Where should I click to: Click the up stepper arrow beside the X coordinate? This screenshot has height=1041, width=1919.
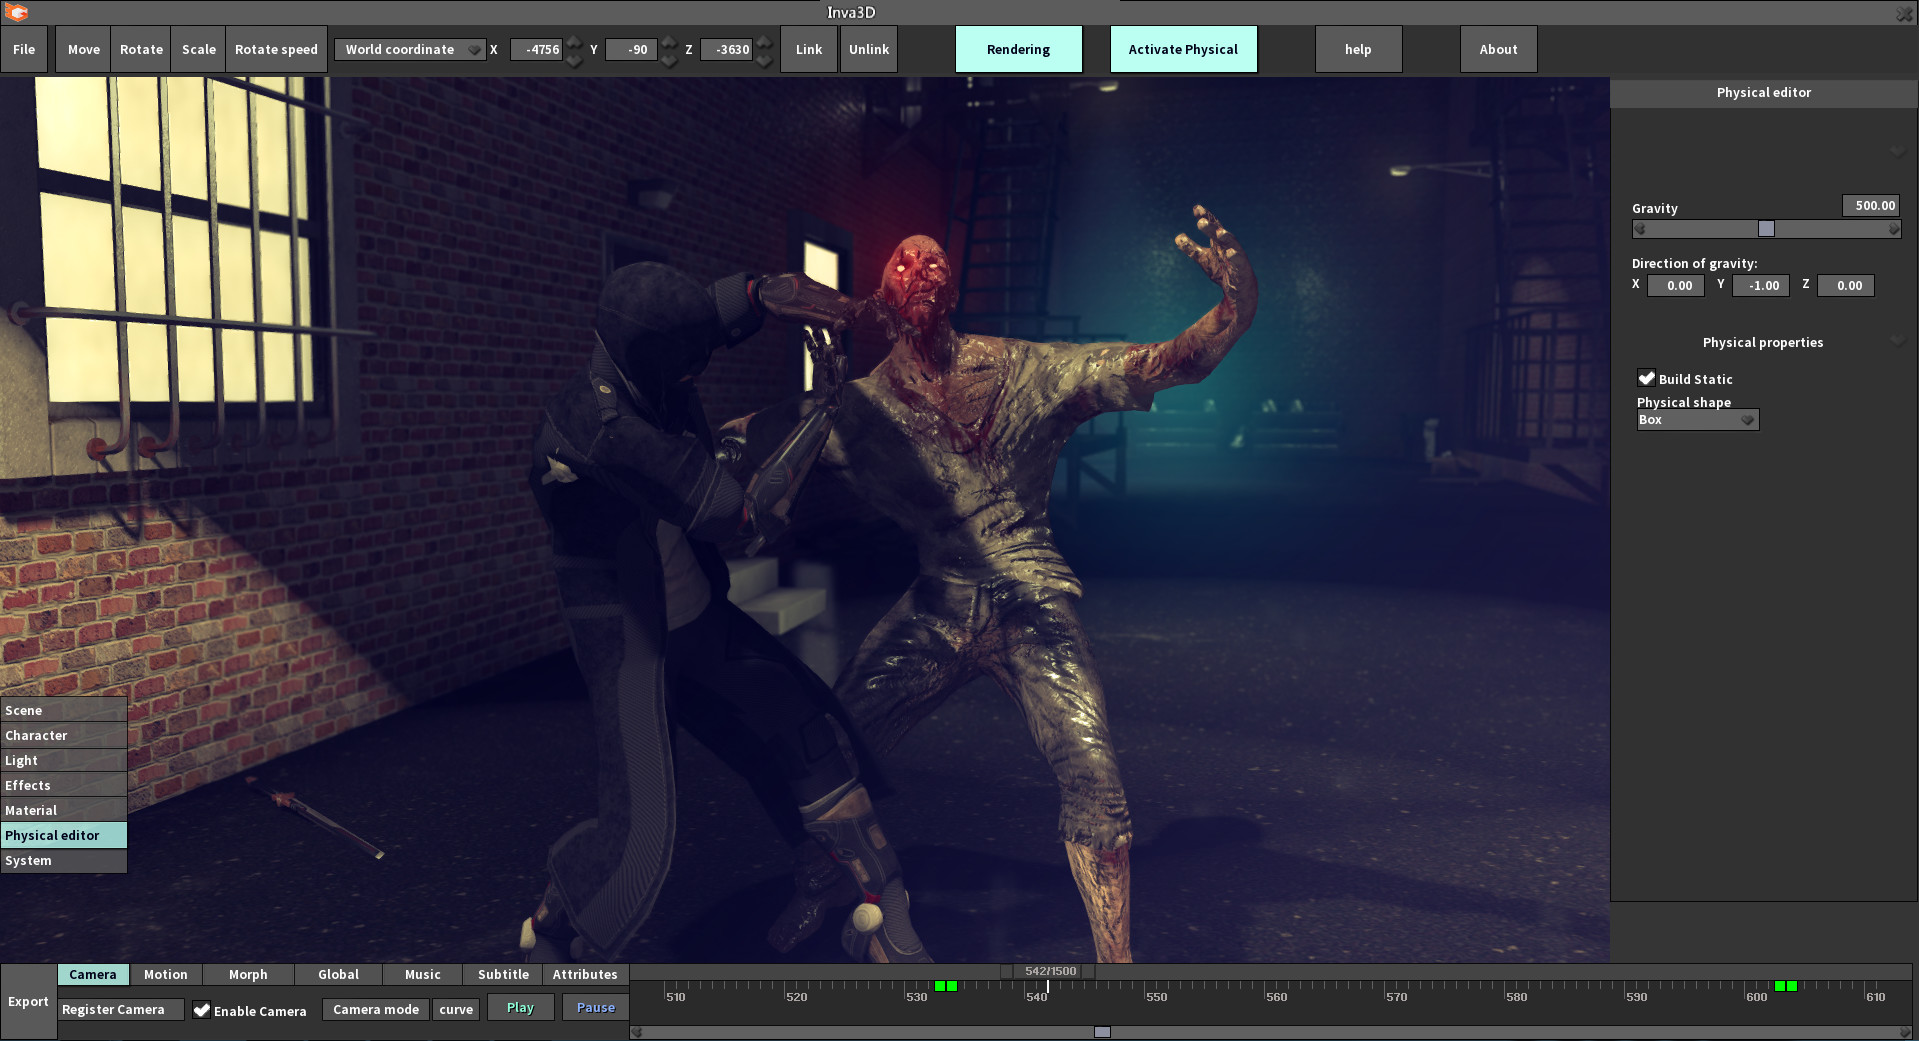coord(573,42)
